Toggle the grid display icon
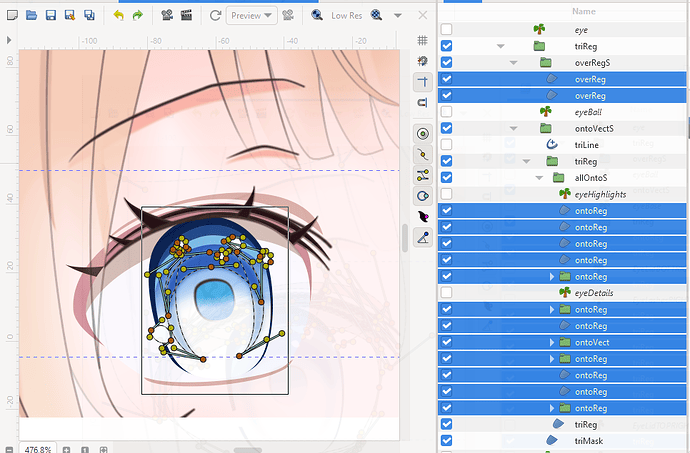The image size is (690, 453). pyautogui.click(x=422, y=41)
